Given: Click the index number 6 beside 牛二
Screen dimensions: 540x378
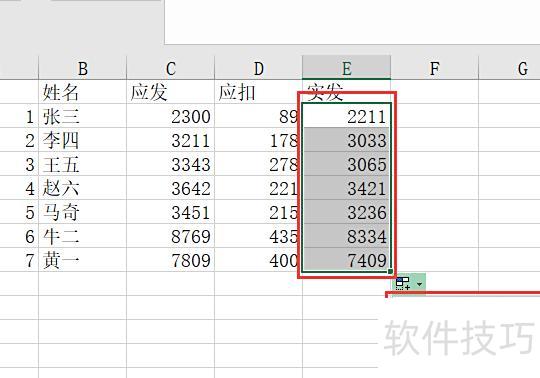Looking at the screenshot, I should pyautogui.click(x=30, y=237).
